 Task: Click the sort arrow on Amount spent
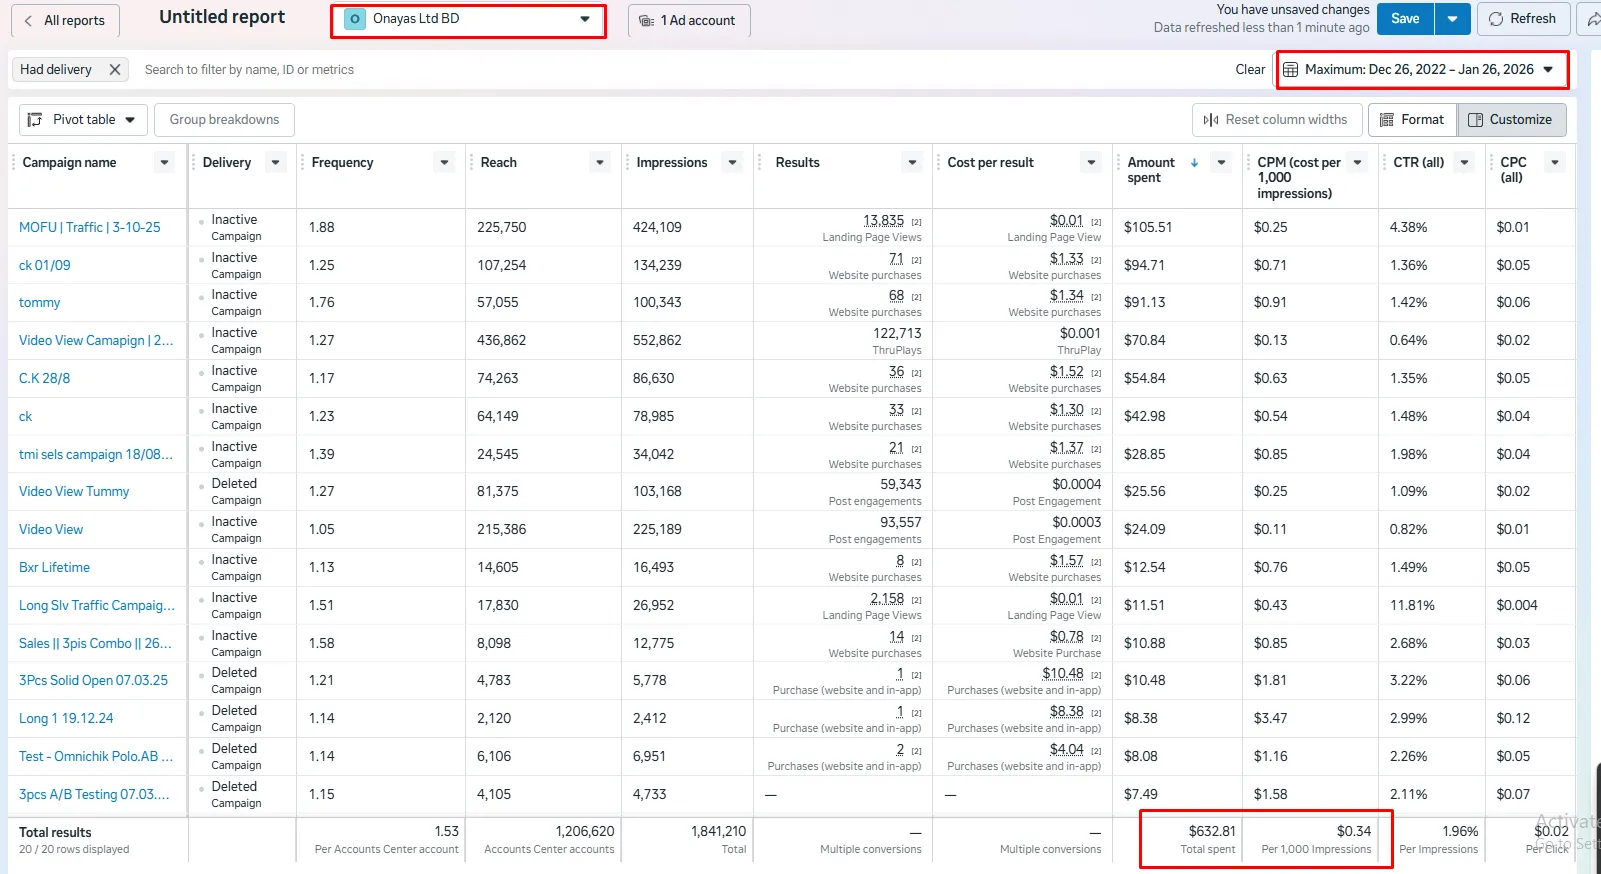[x=1194, y=163]
